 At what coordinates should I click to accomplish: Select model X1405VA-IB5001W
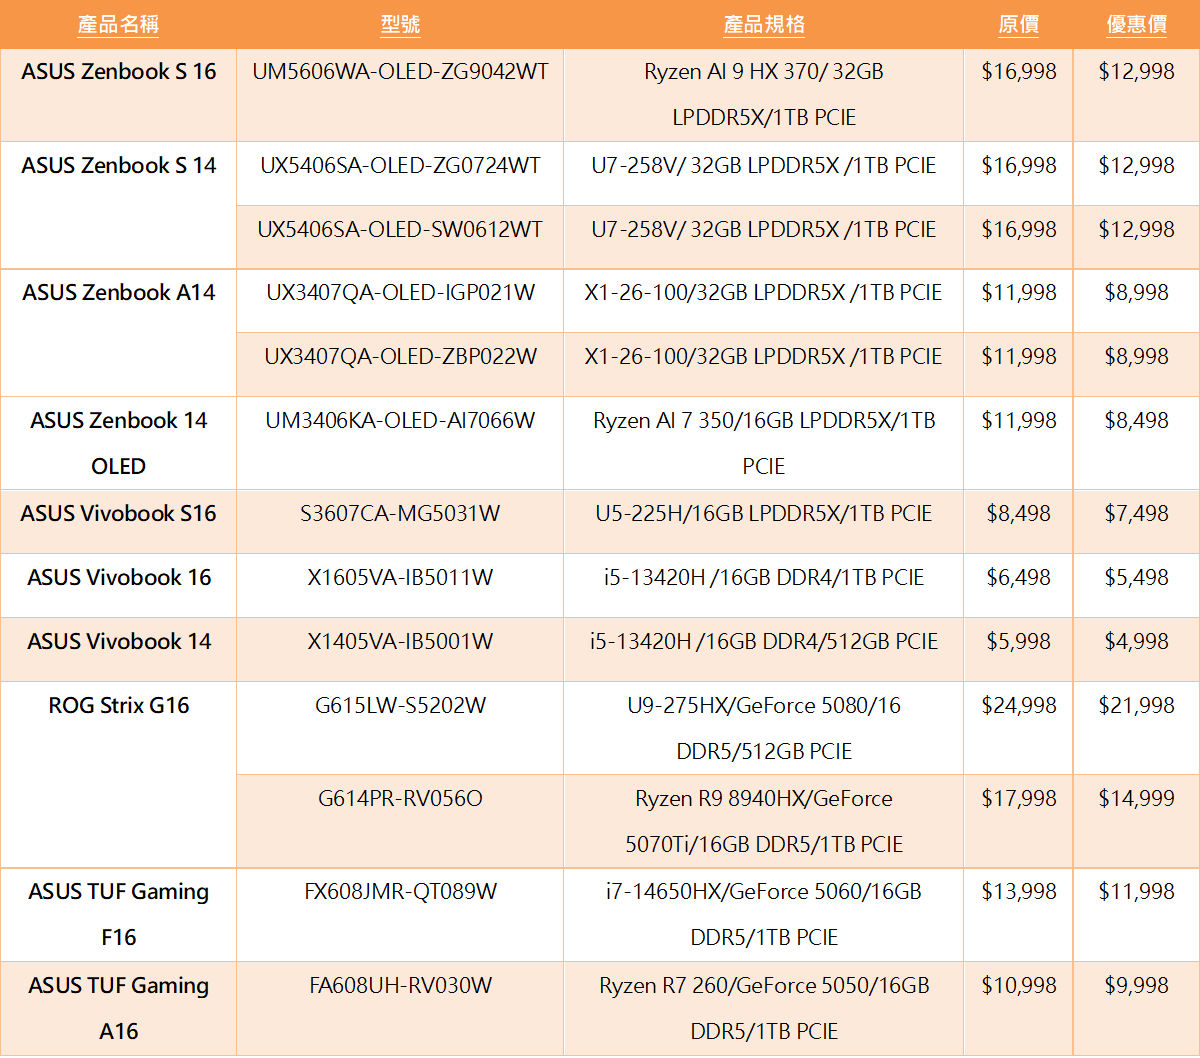[400, 641]
